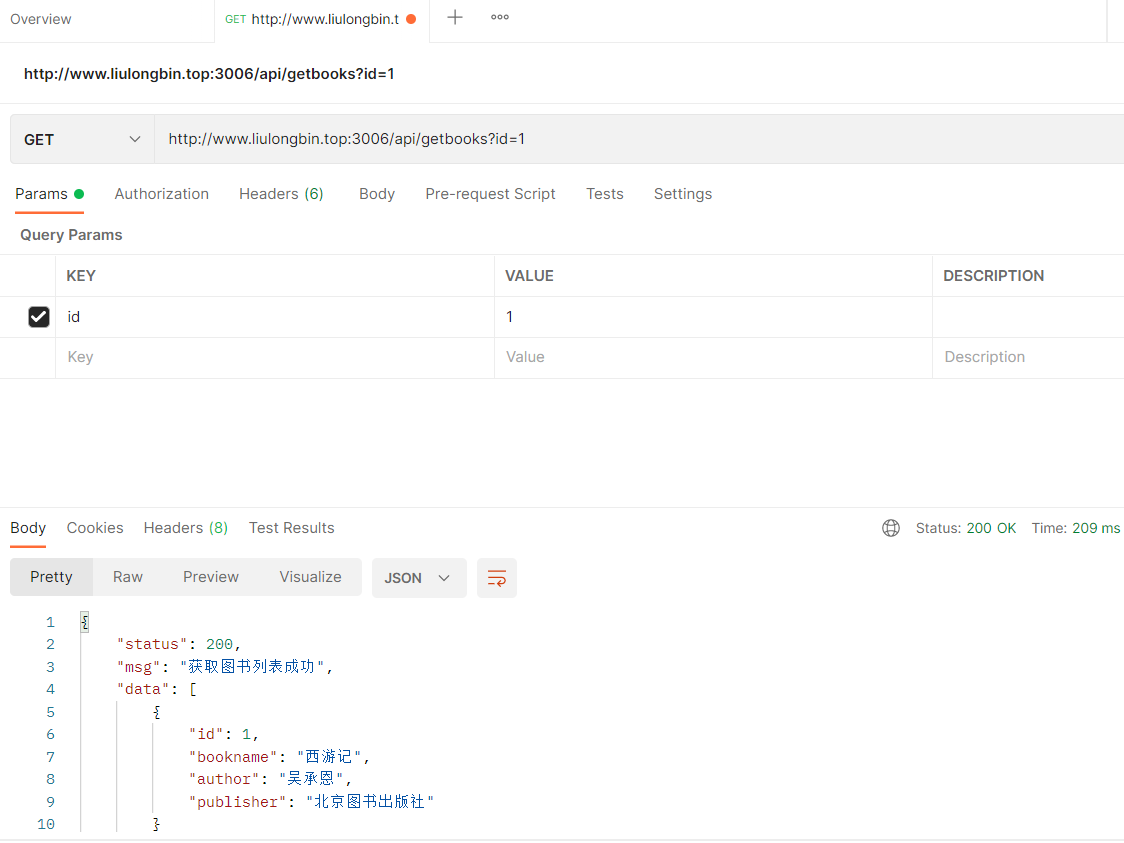The height and width of the screenshot is (843, 1124).
Task: Select the Test Results tab
Action: pyautogui.click(x=291, y=528)
